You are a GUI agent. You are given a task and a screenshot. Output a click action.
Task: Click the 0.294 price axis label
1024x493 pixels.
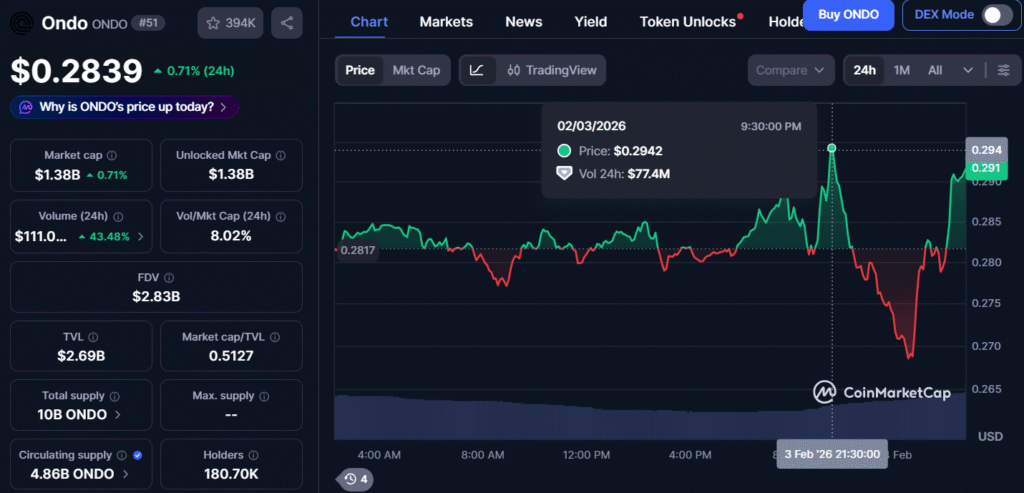pyautogui.click(x=986, y=150)
